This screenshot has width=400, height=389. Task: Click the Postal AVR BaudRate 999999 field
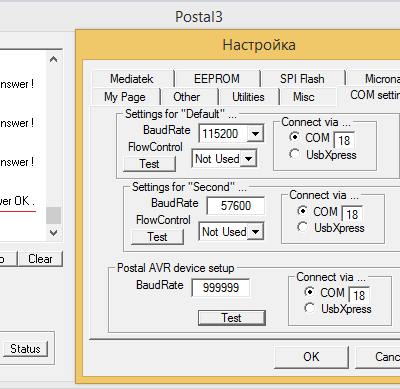coord(221,288)
